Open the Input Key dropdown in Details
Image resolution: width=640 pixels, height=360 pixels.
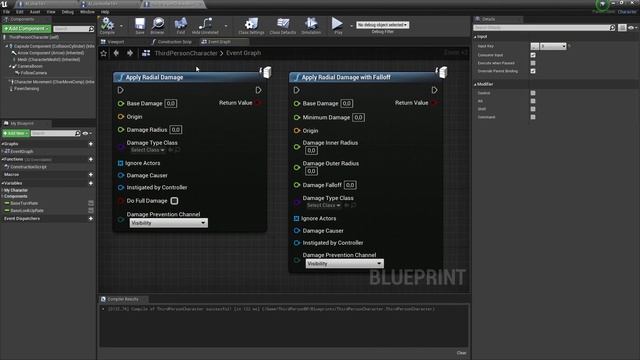pyautogui.click(x=553, y=46)
